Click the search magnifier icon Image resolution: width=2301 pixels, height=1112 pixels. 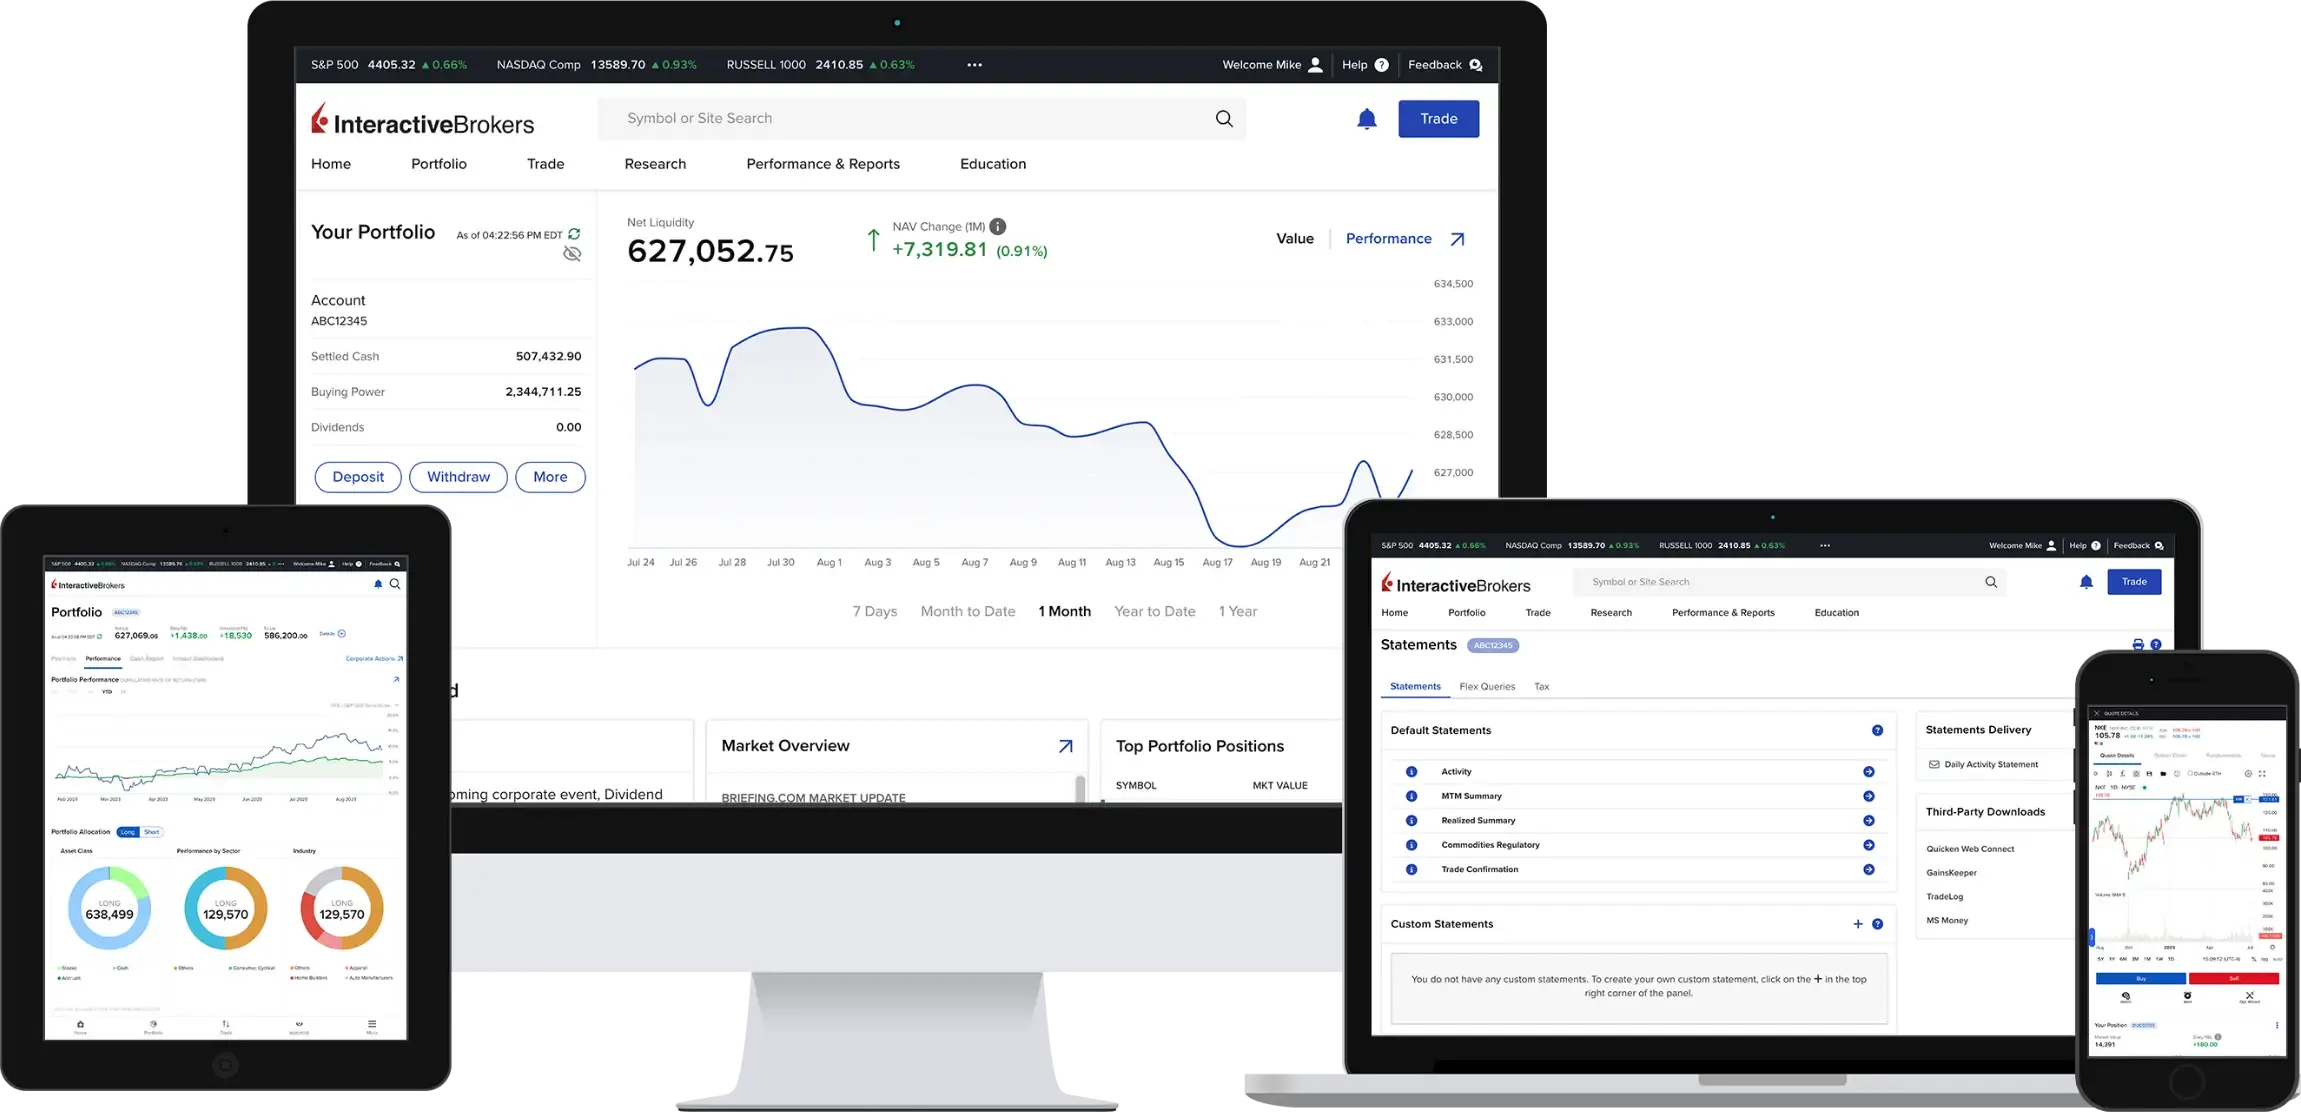(x=1224, y=117)
